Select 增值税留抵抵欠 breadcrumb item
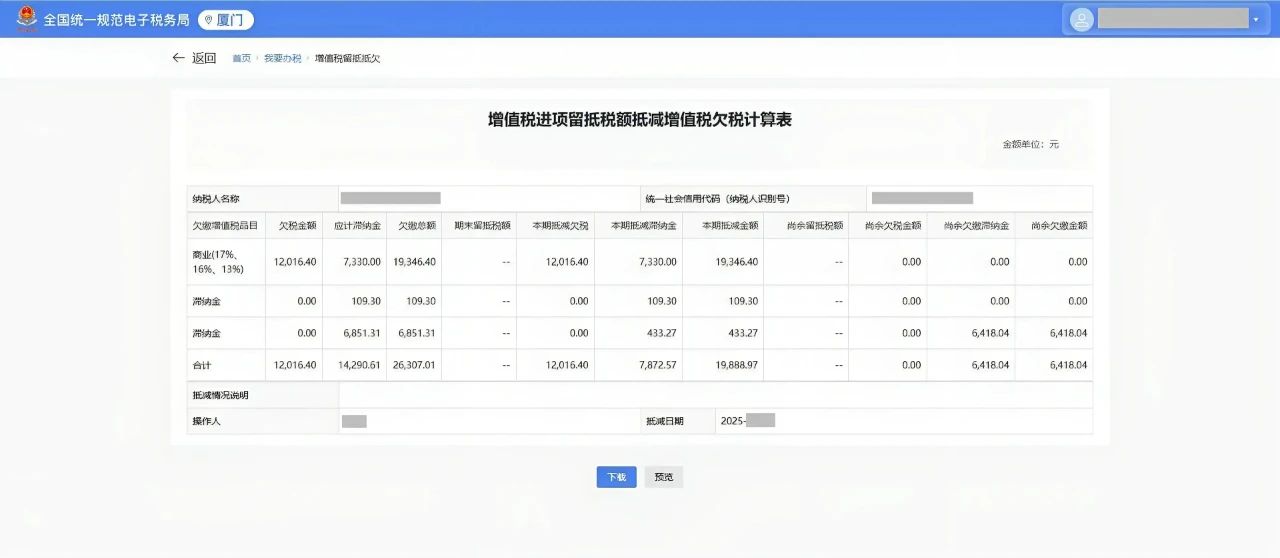1280x558 pixels. 347,59
